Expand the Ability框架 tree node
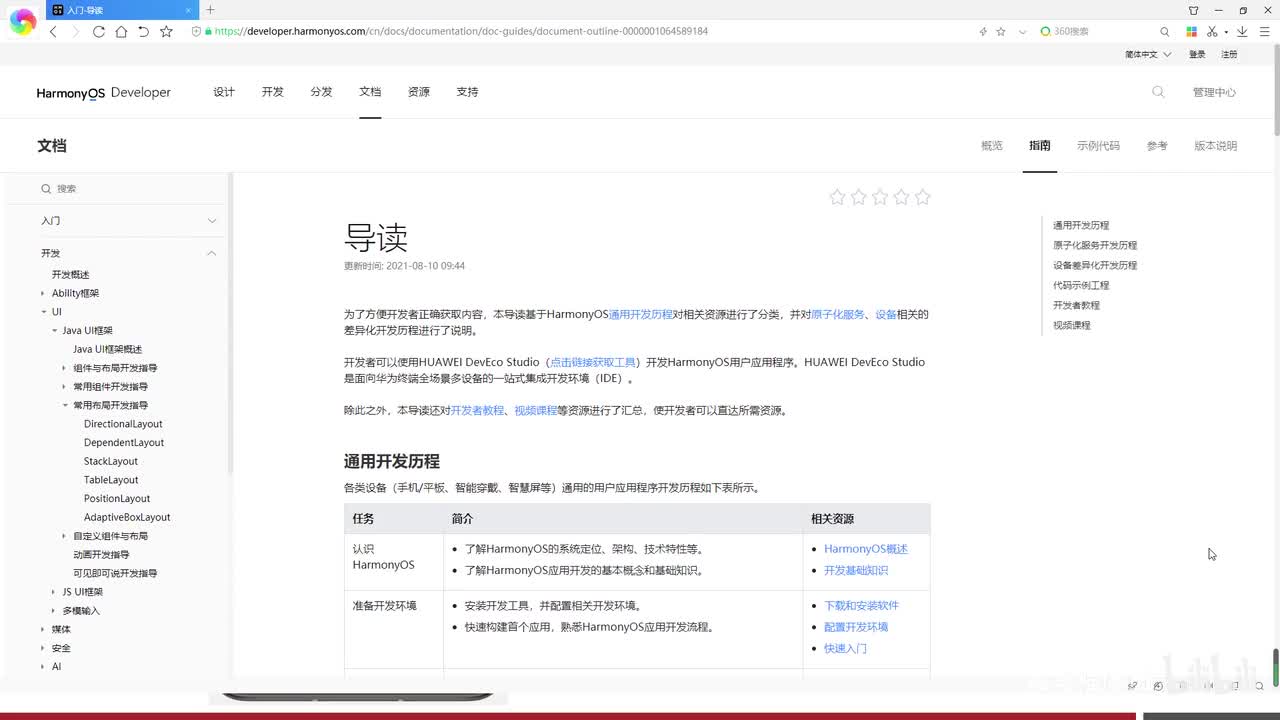The image size is (1280, 720). tap(42, 294)
